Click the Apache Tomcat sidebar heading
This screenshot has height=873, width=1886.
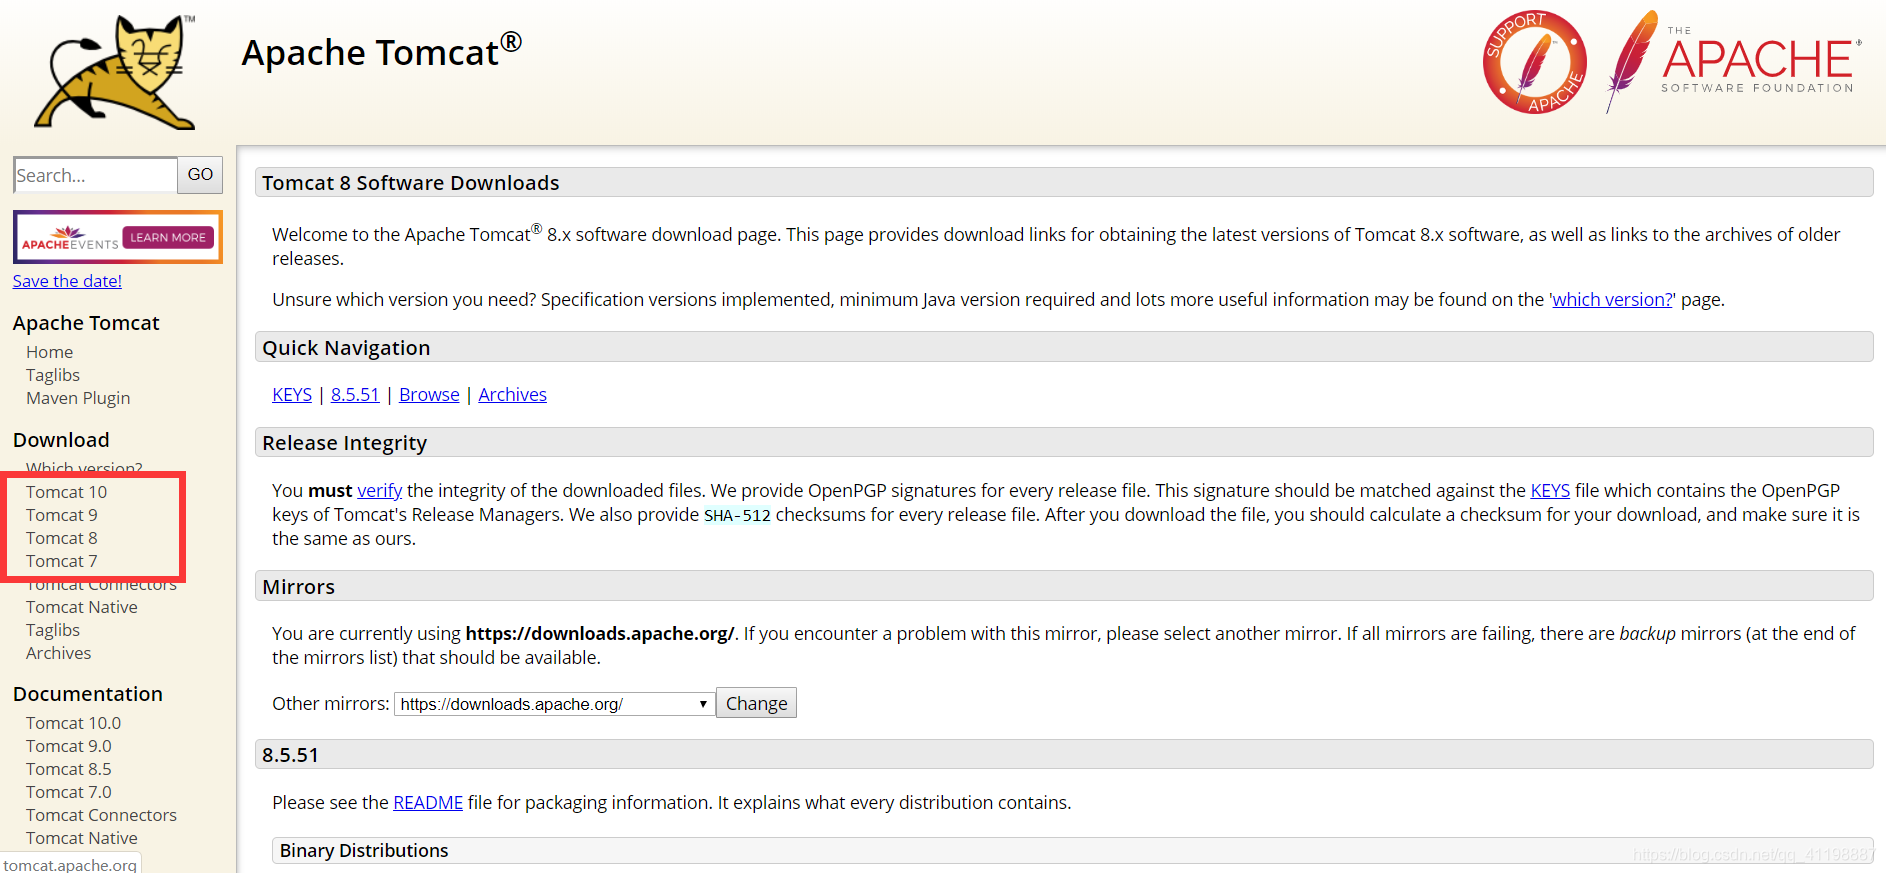[86, 323]
